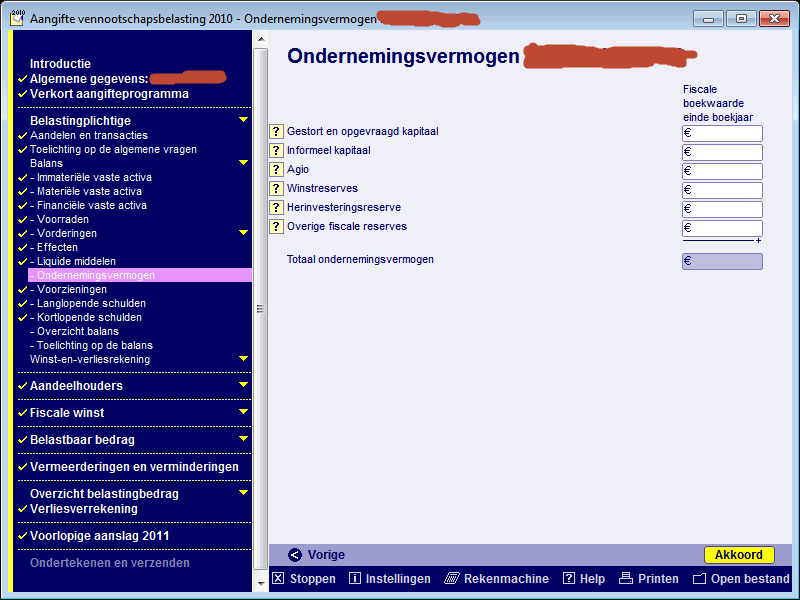The image size is (800, 600).
Task: Open help for Informeel kapitaal
Action: point(277,152)
